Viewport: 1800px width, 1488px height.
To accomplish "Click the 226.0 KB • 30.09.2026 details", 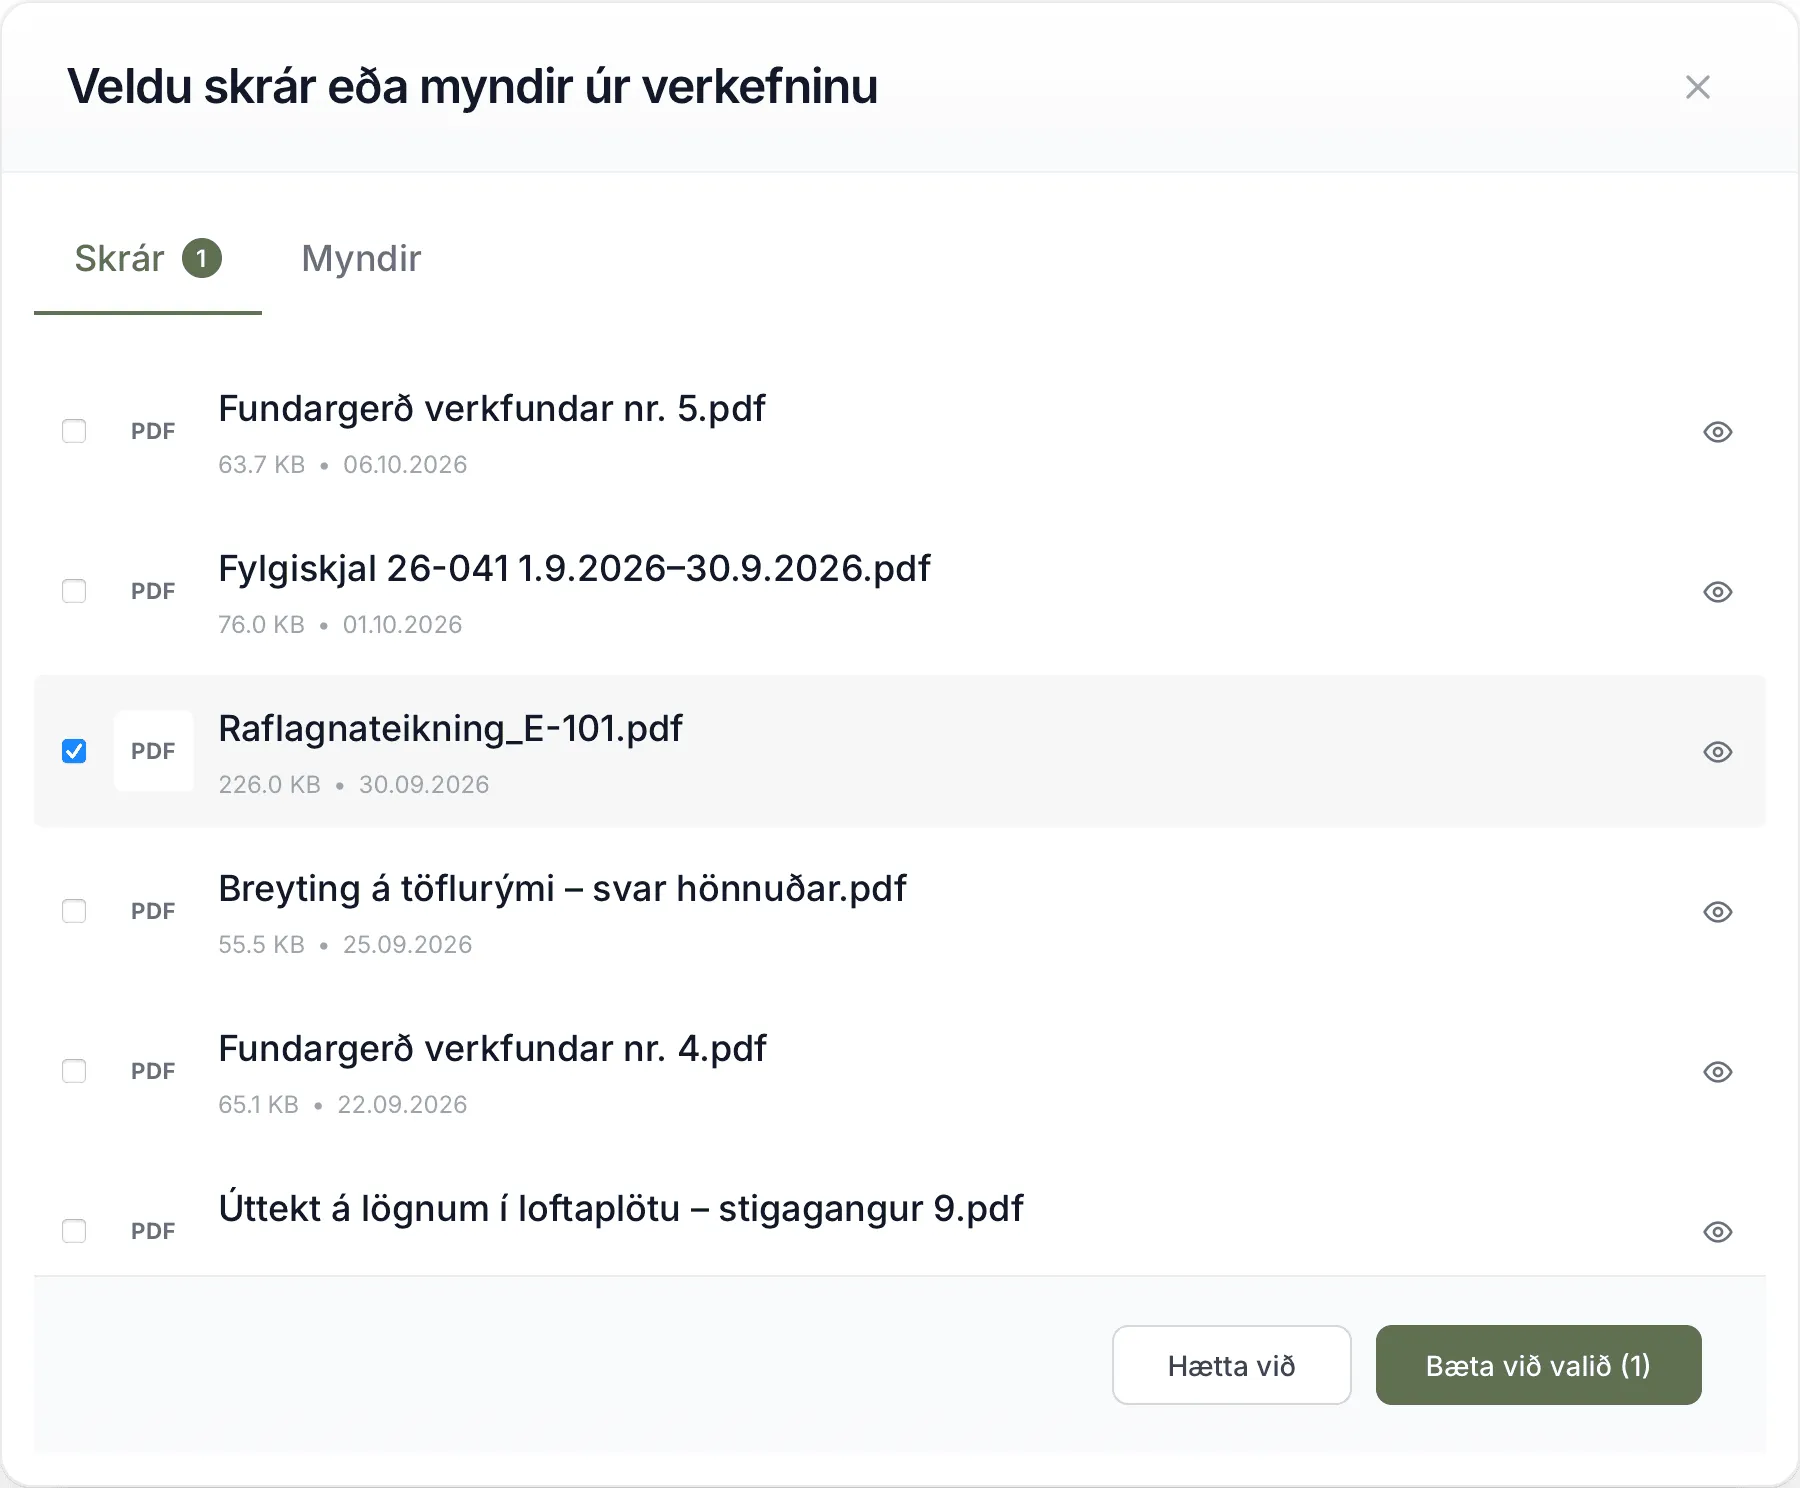I will [x=354, y=785].
